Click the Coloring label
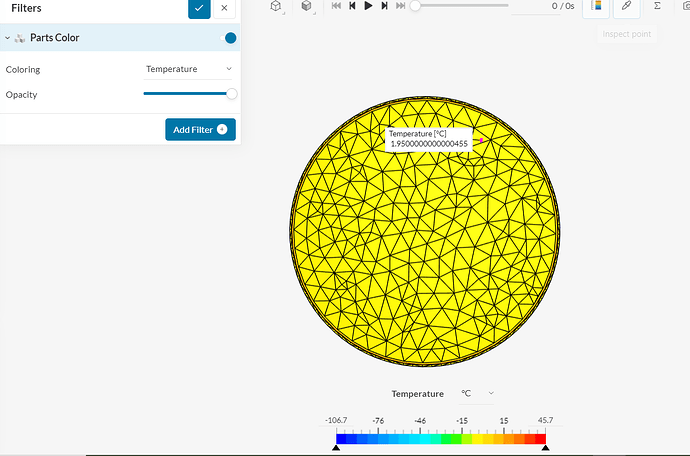The image size is (690, 456). coord(23,70)
